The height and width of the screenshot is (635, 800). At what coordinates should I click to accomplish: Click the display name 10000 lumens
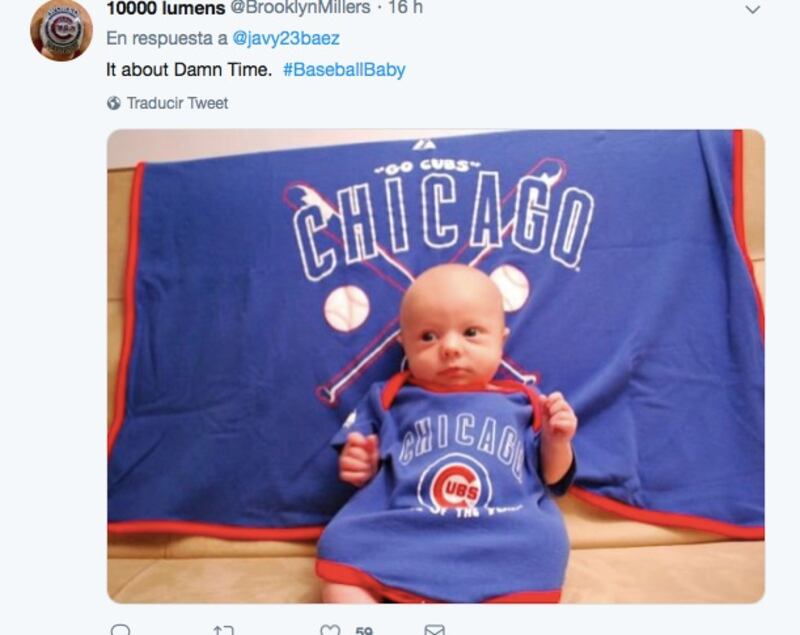tap(165, 8)
